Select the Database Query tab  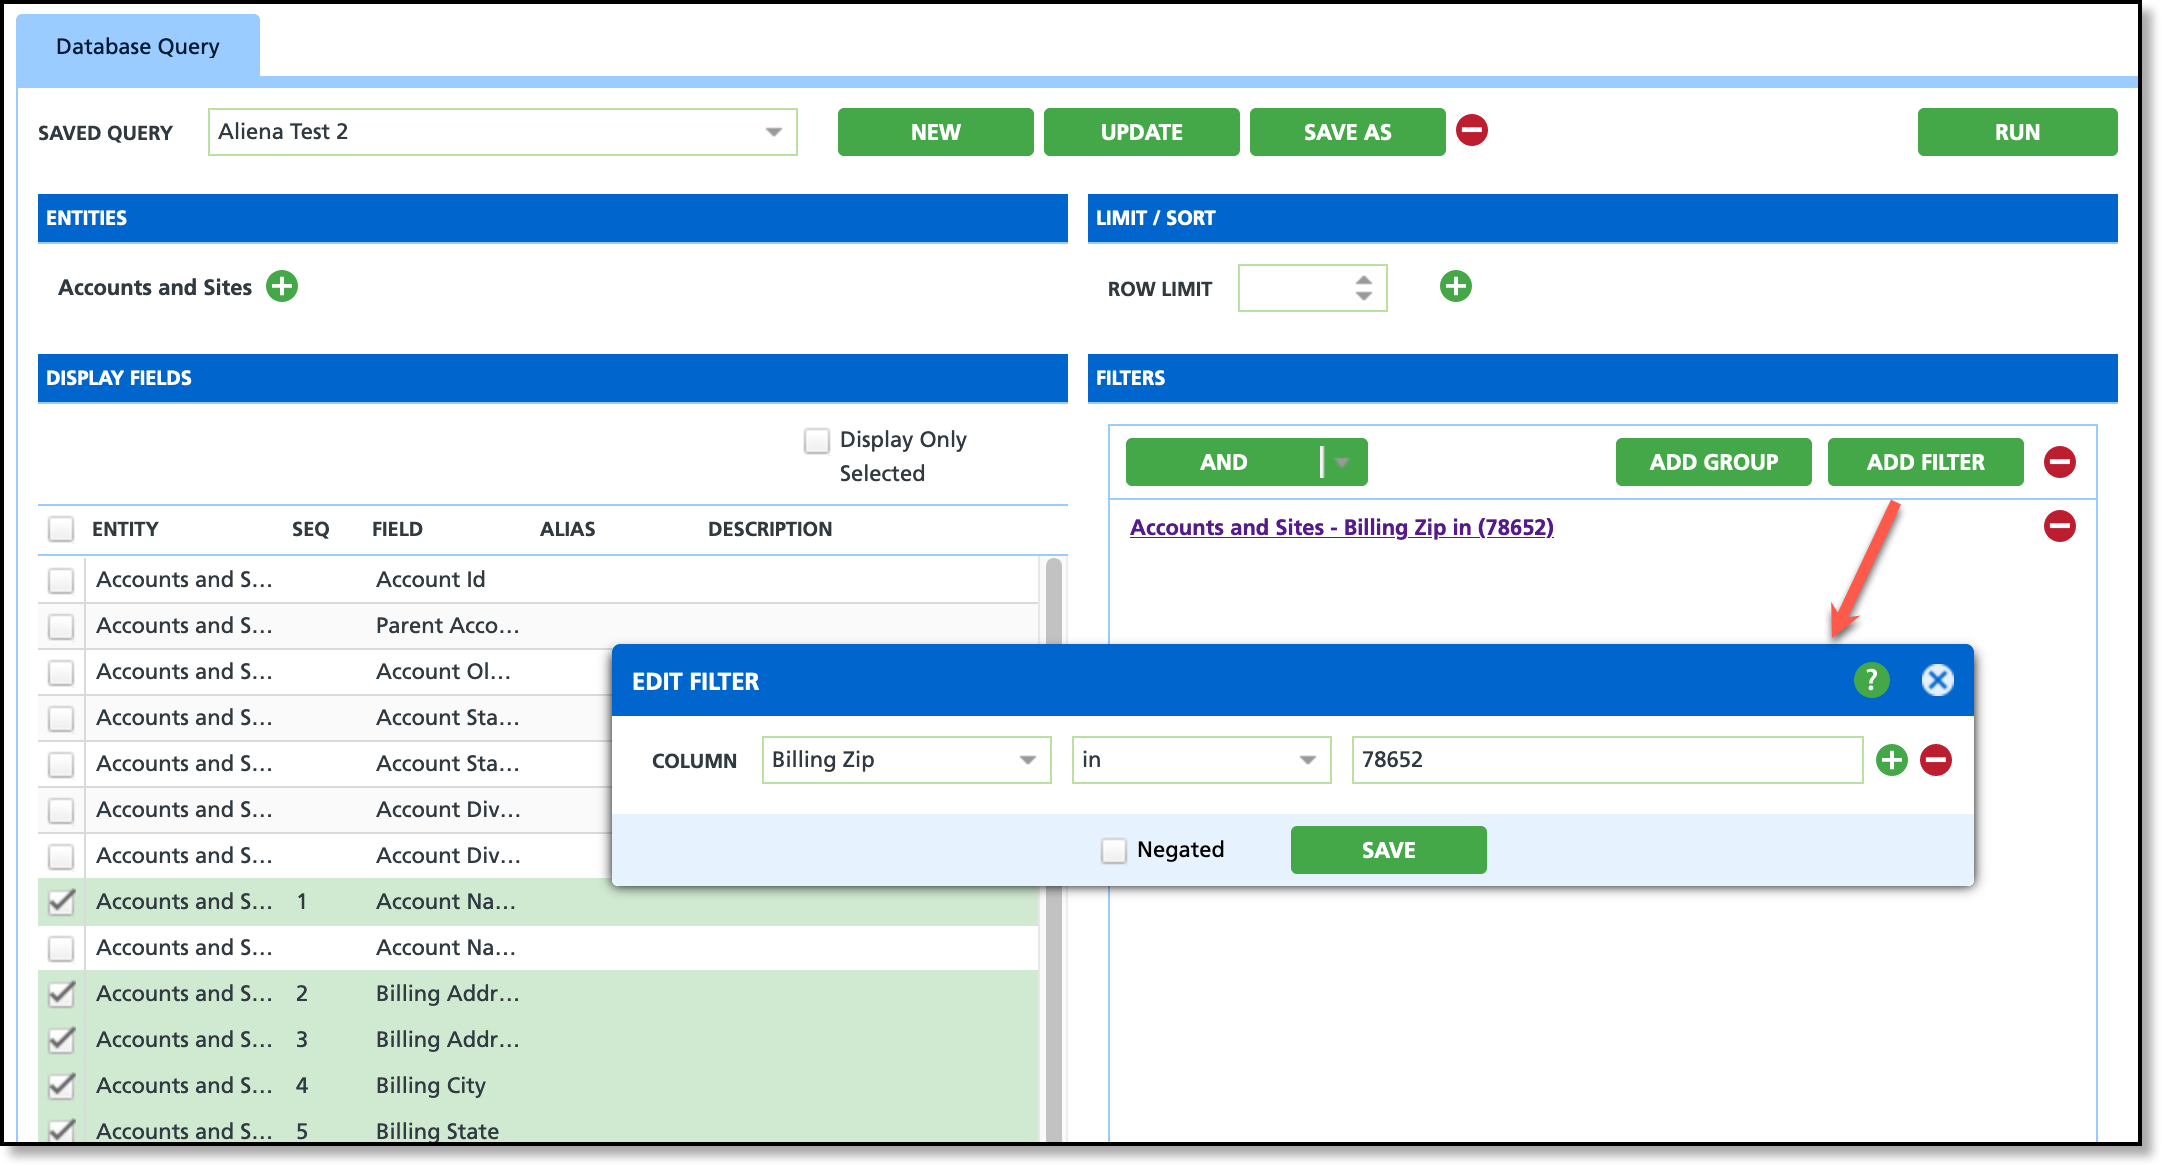tap(138, 47)
